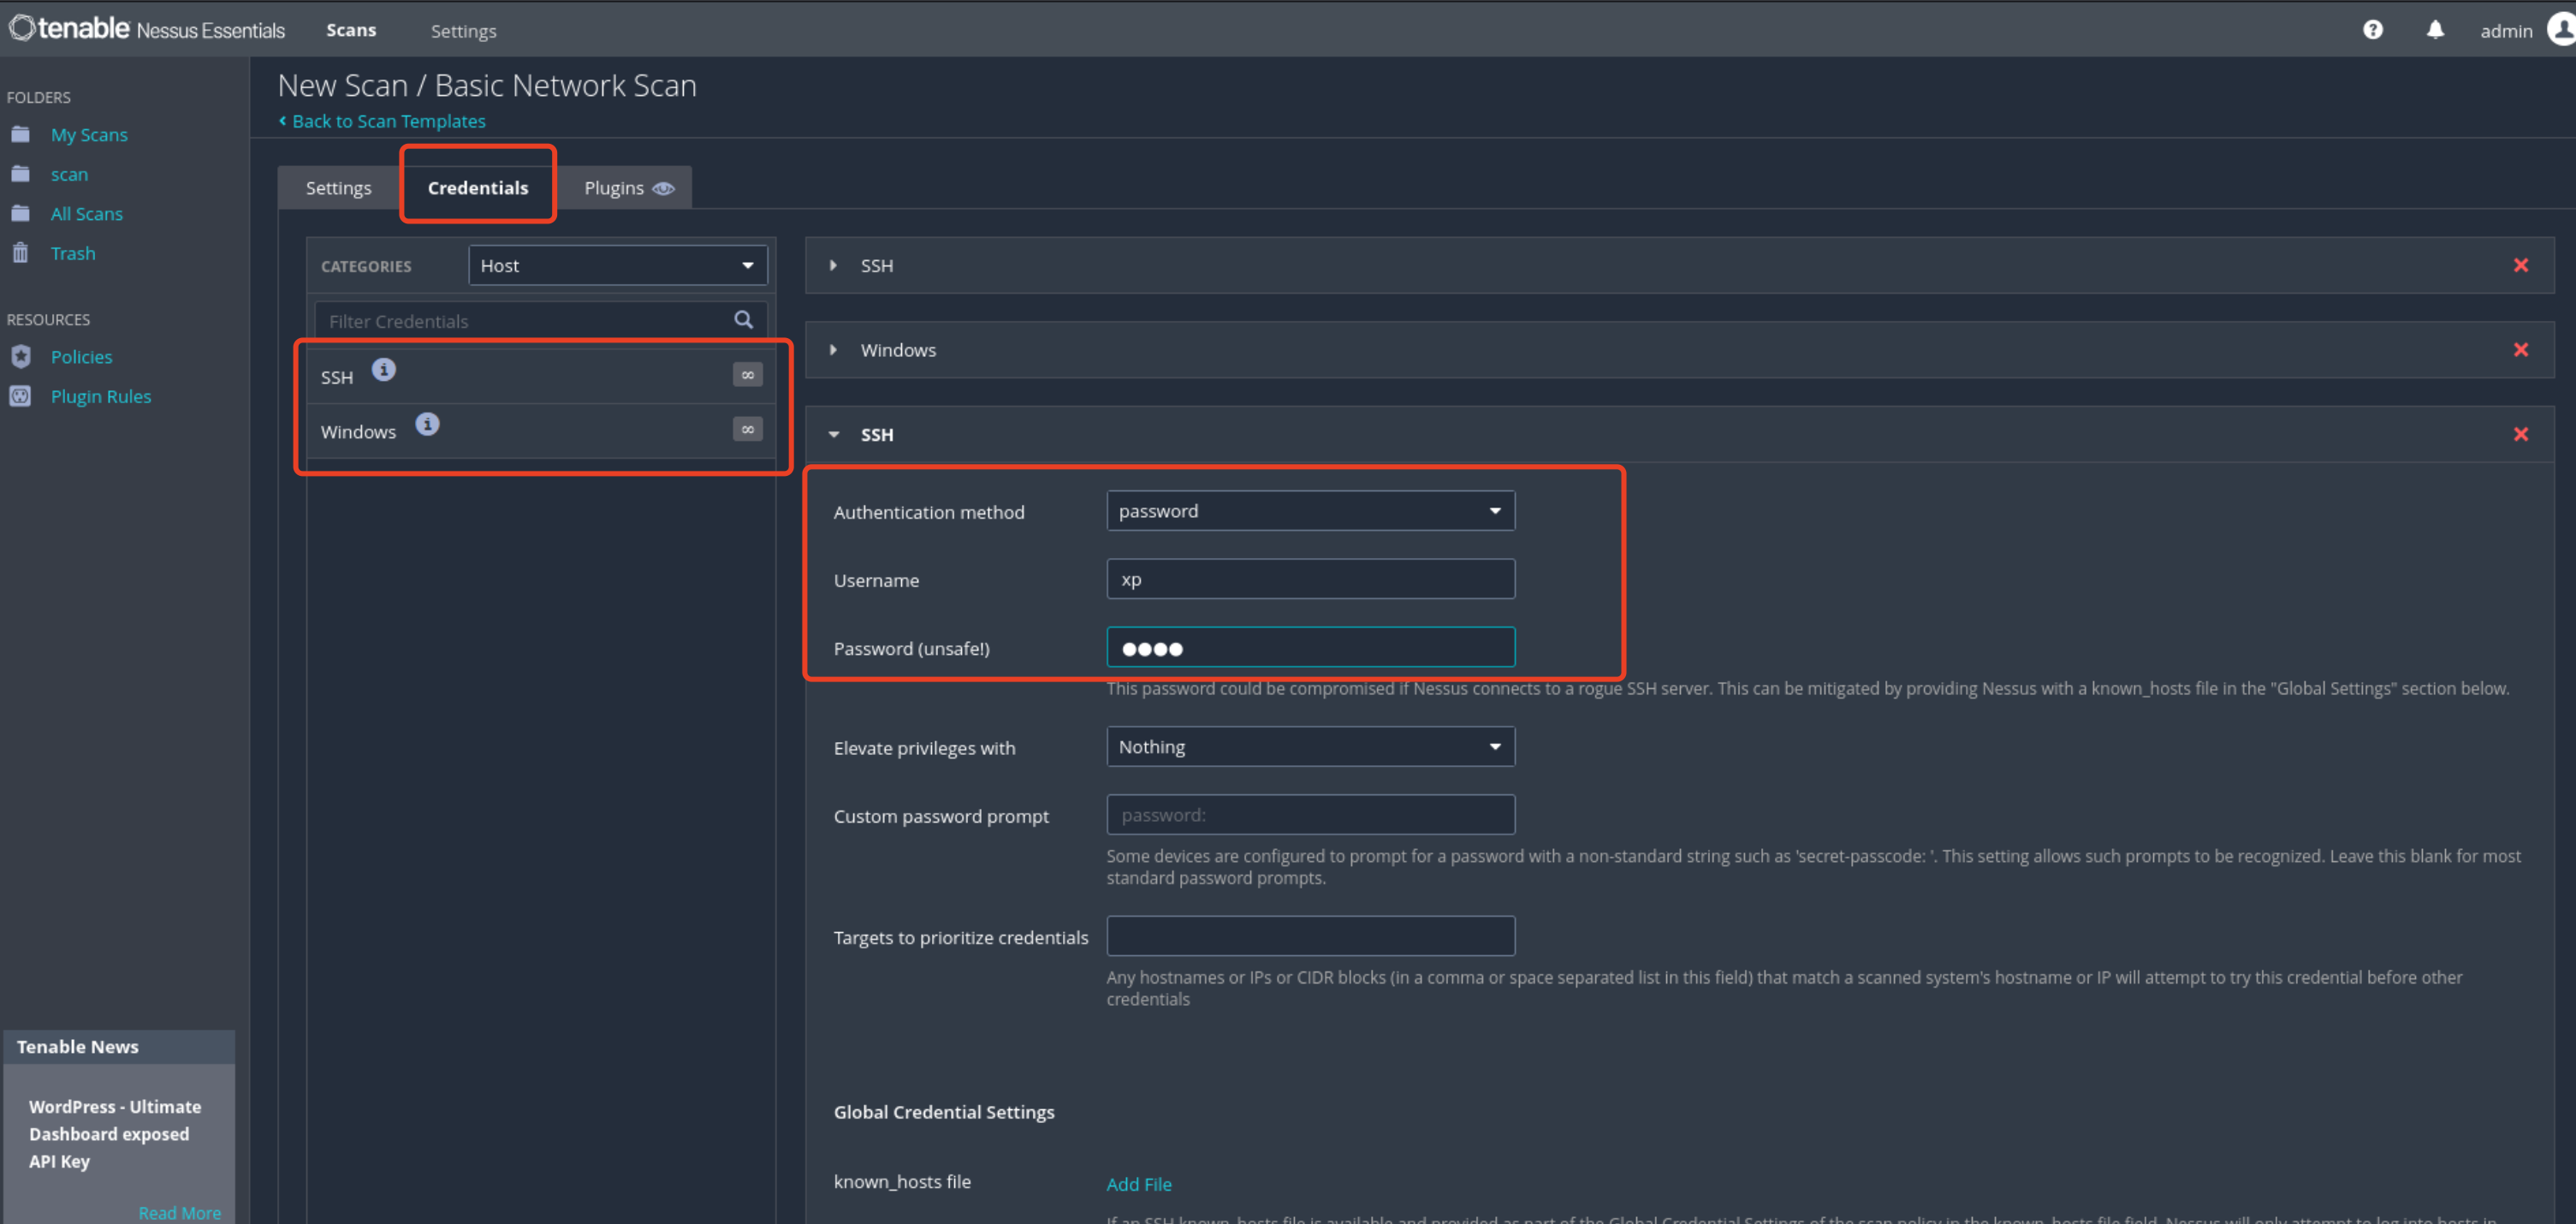Open Authentication method dropdown
The width and height of the screenshot is (2576, 1224).
coord(1310,511)
